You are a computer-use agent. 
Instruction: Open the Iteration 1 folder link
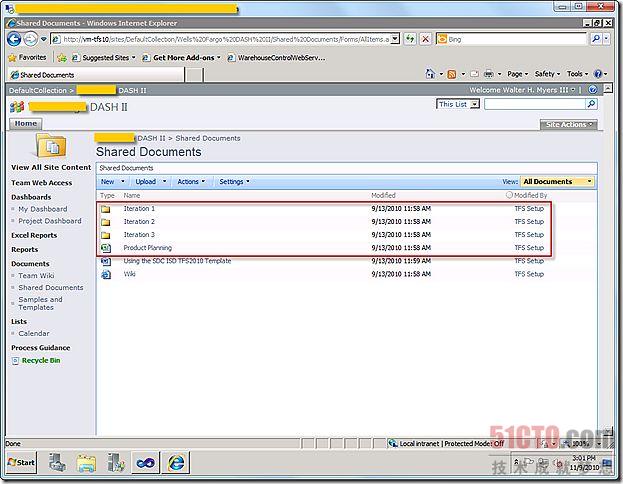coord(139,209)
